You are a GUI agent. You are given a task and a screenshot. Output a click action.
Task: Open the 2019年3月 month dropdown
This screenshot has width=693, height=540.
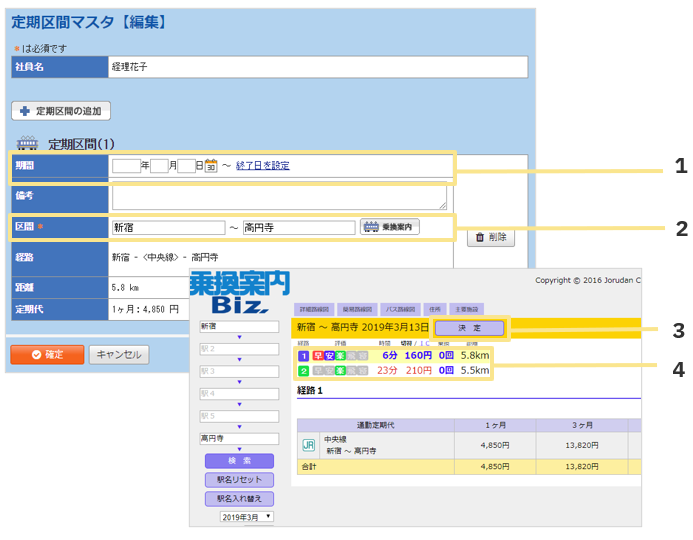[247, 517]
